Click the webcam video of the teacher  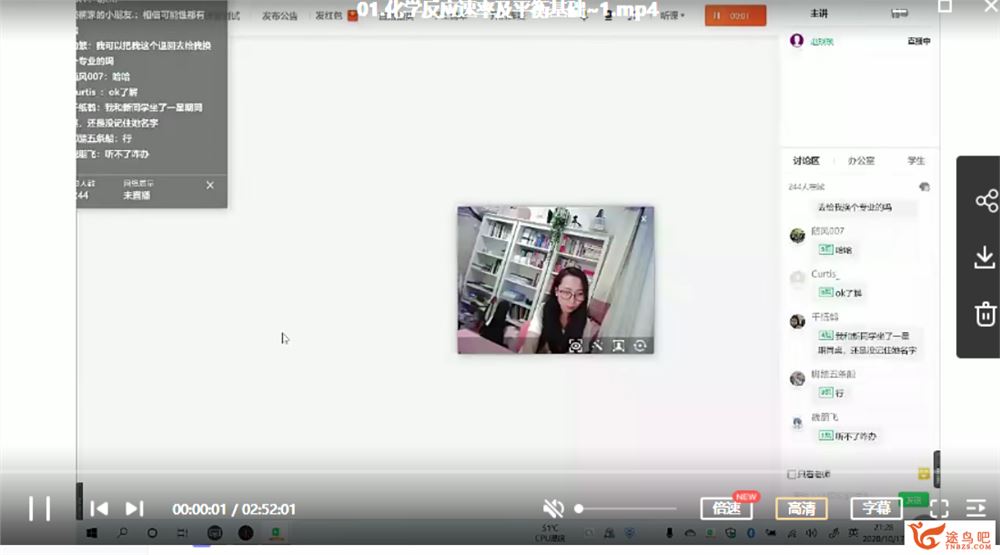[x=555, y=279]
